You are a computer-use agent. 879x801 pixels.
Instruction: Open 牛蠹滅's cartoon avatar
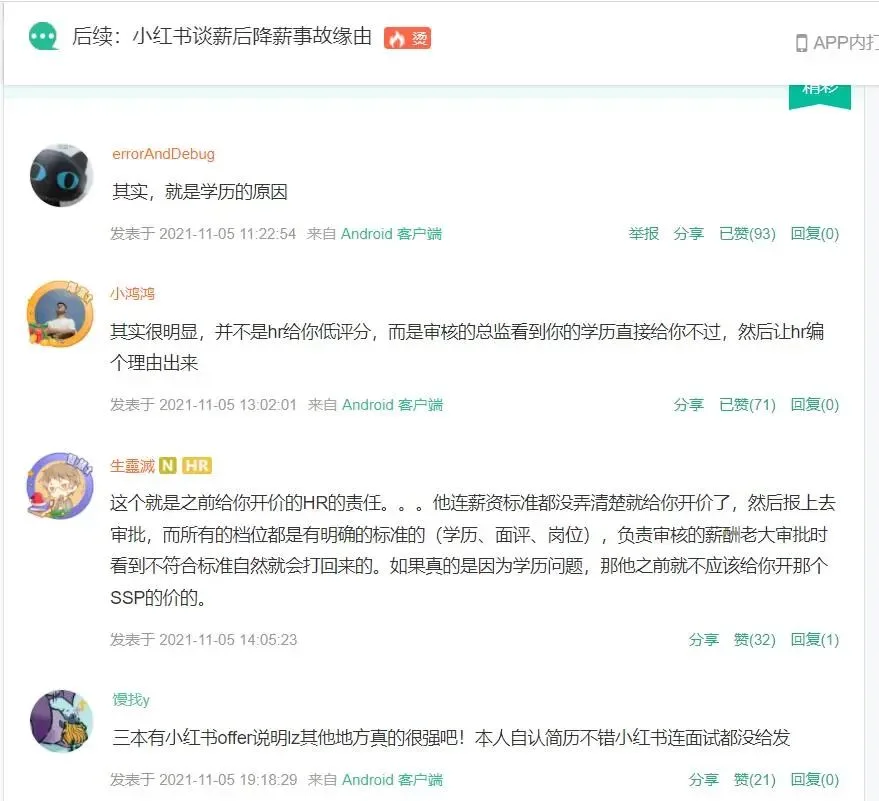pos(60,485)
